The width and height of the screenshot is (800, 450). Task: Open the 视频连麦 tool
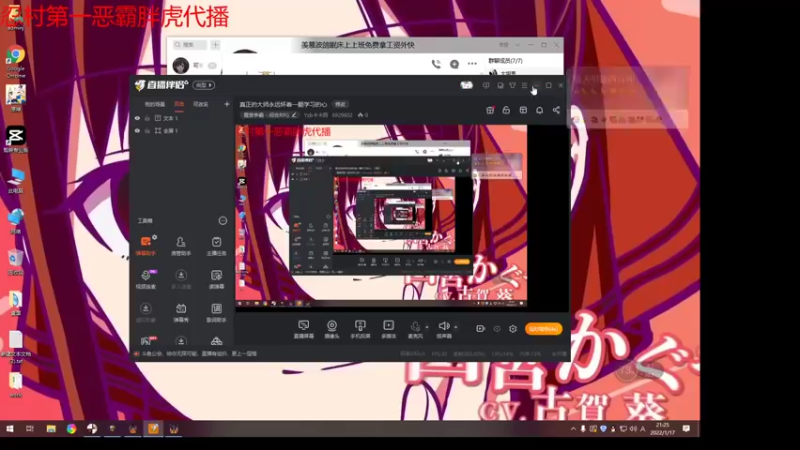[x=145, y=279]
